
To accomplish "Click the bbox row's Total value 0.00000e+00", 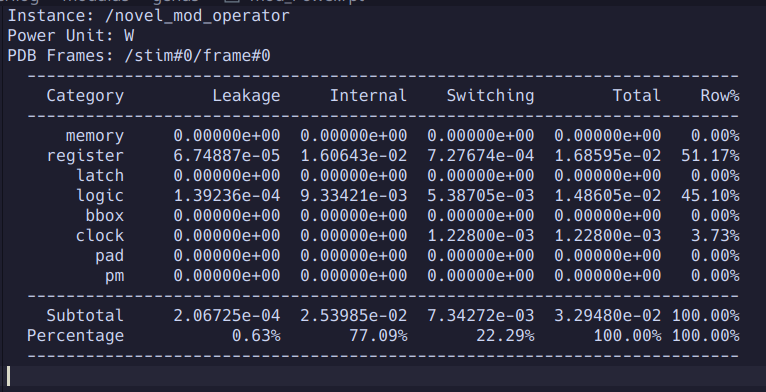I will 608,216.
